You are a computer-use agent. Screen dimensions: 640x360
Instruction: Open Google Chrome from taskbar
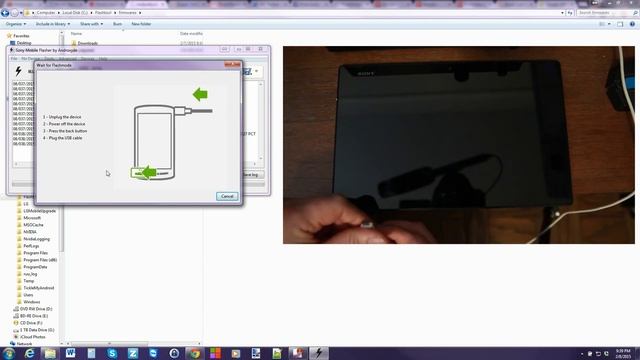[194, 353]
